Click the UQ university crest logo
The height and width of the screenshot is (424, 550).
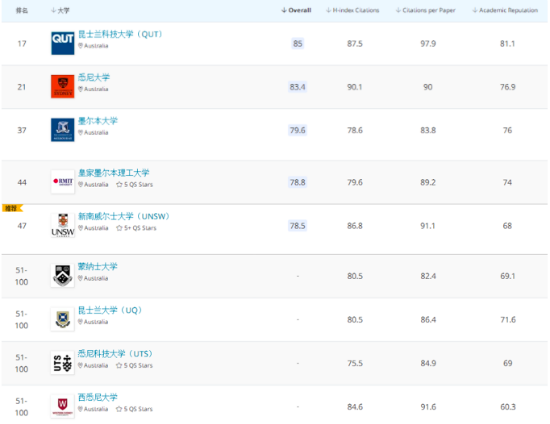(62, 319)
